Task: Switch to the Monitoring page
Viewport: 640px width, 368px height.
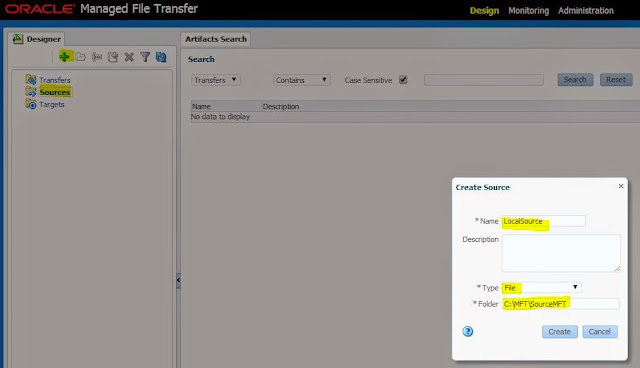Action: [529, 11]
